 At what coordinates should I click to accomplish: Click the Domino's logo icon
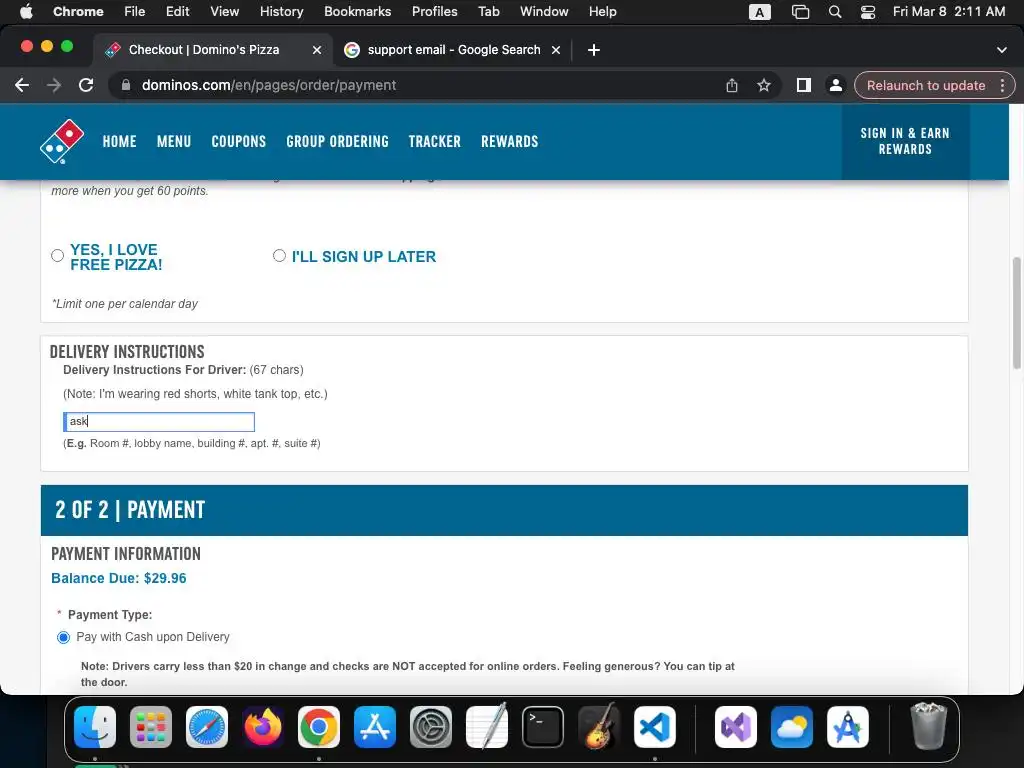pyautogui.click(x=62, y=141)
